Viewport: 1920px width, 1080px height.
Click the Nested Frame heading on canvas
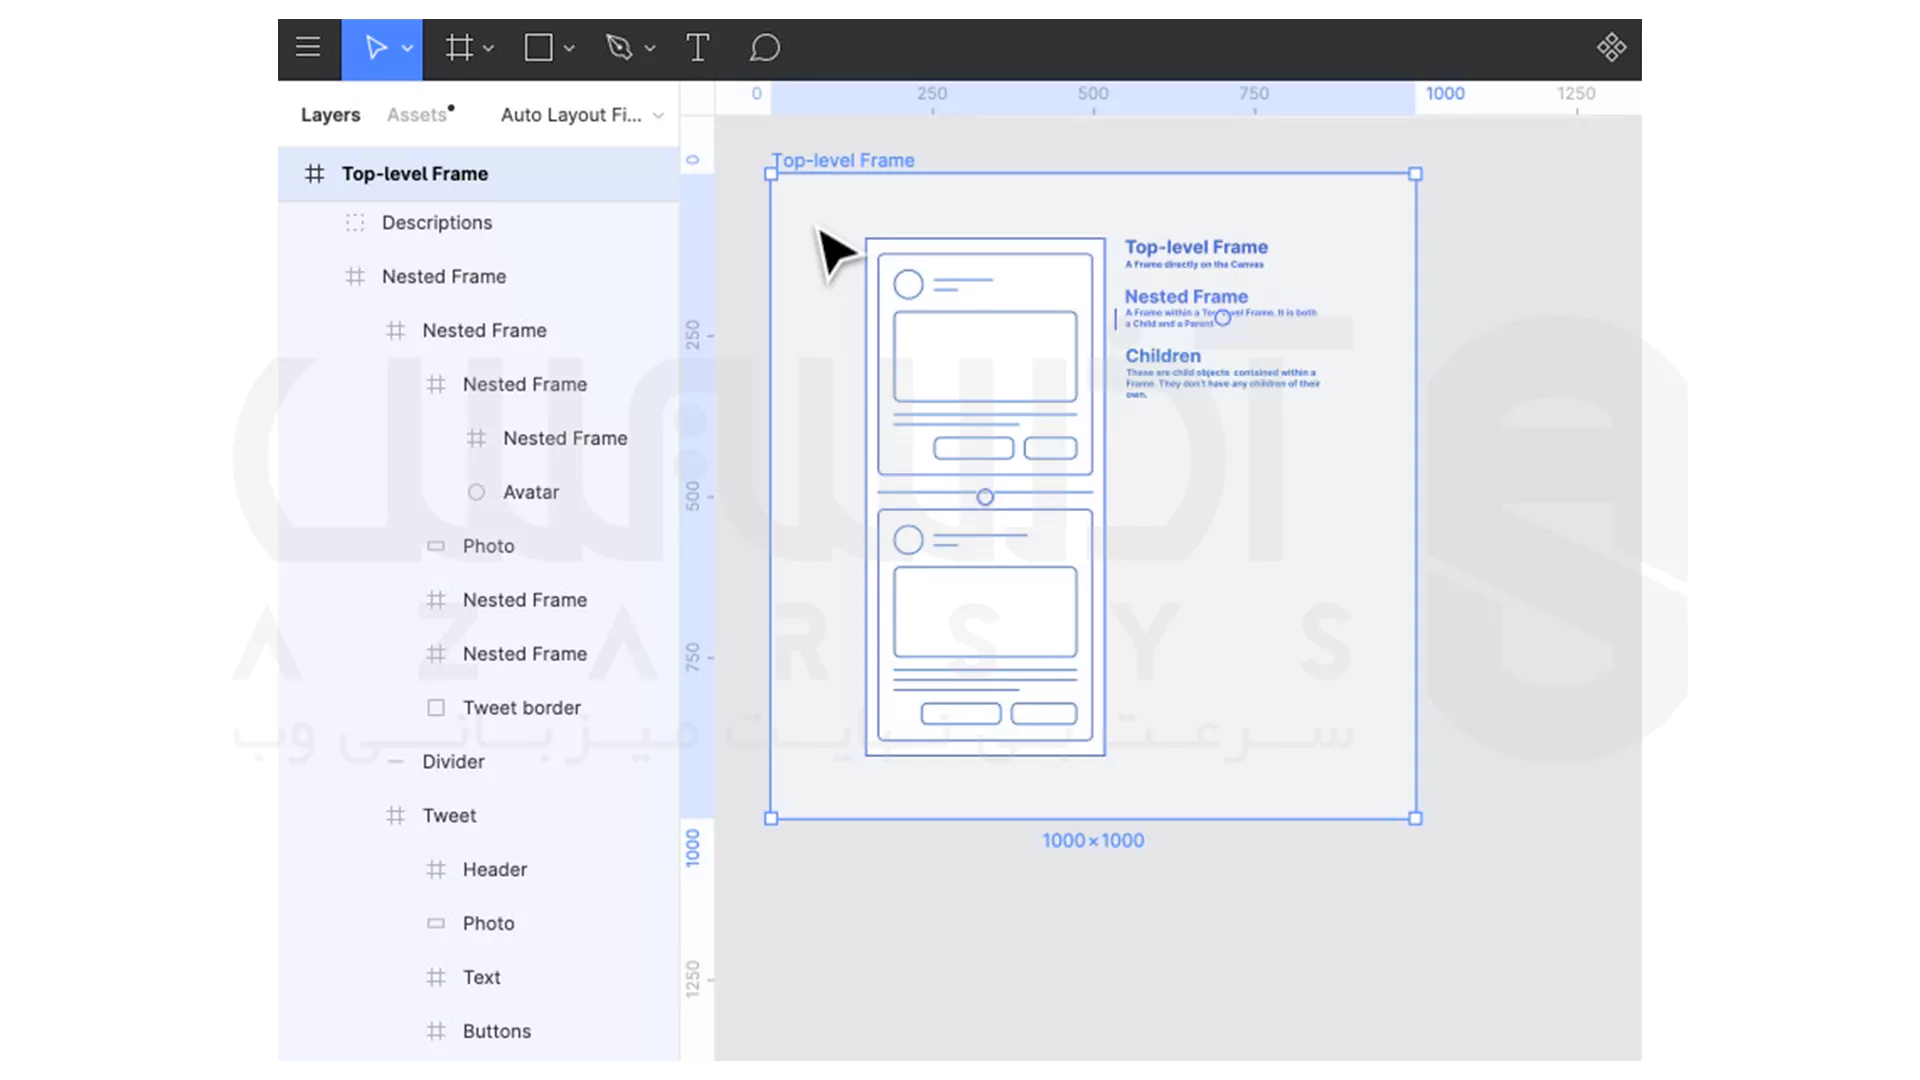tap(1186, 297)
